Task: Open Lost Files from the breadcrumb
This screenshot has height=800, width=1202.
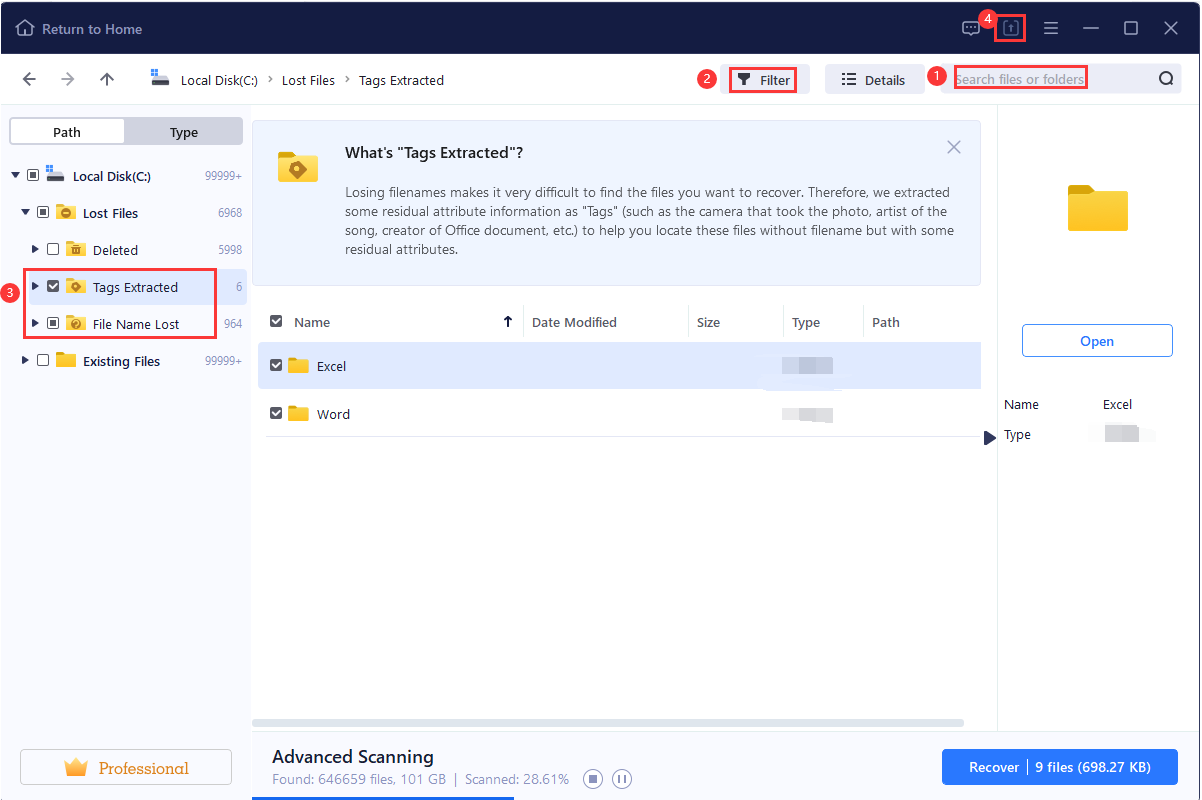Action: click(x=308, y=80)
